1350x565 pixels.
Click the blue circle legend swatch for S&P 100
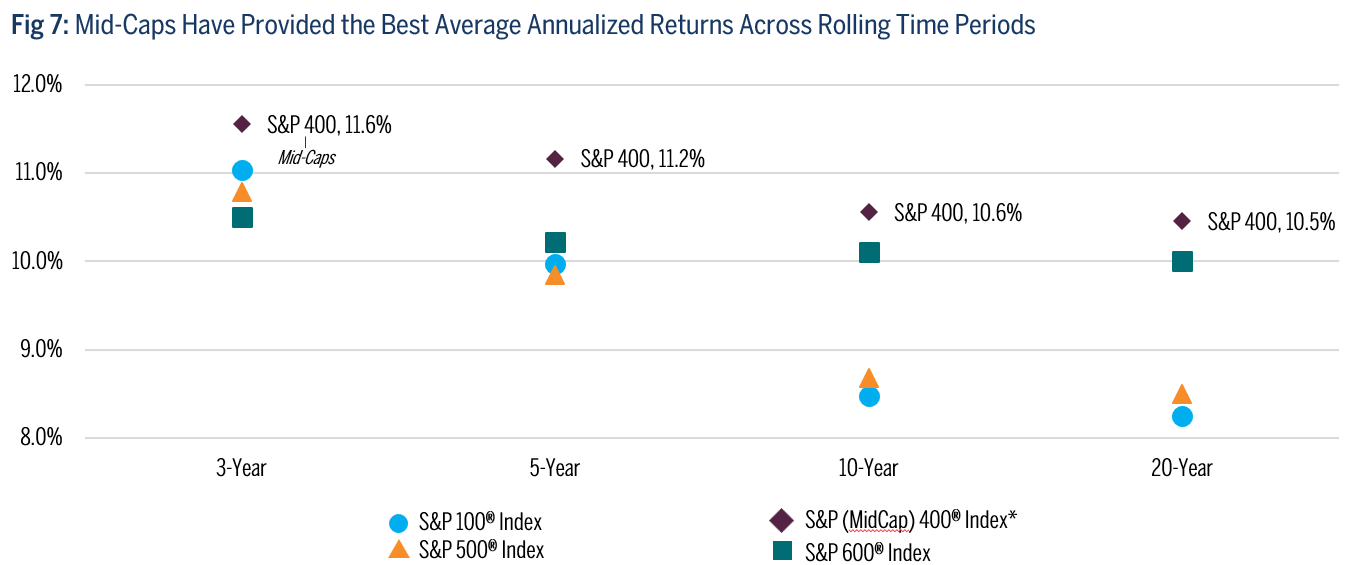tap(398, 523)
